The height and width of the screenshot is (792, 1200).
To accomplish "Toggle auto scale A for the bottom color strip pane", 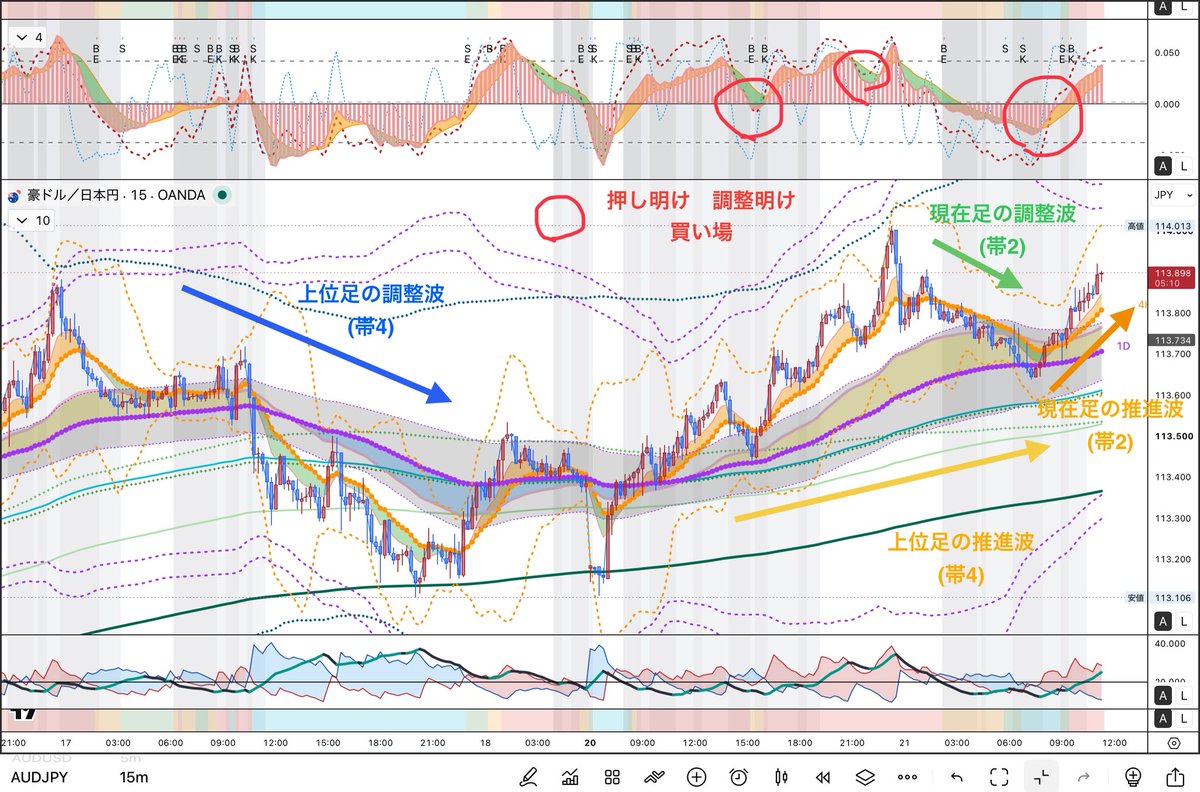I will (1161, 720).
